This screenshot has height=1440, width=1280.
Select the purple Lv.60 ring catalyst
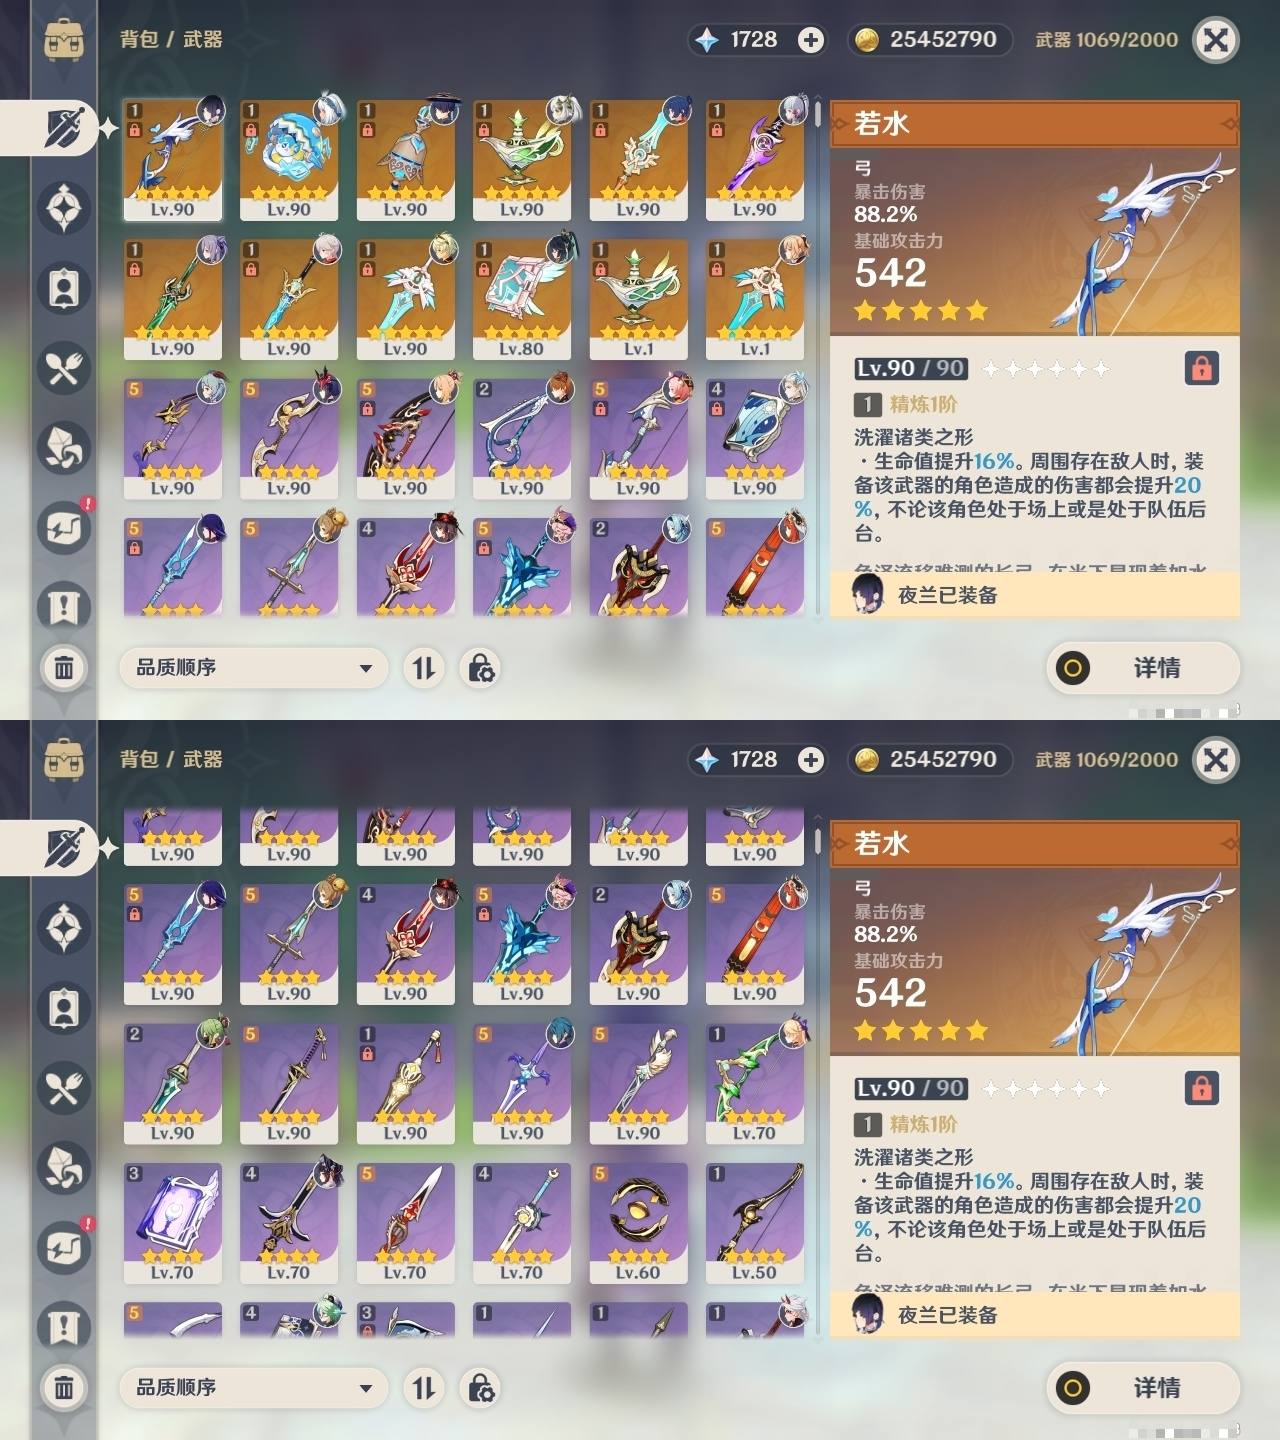pos(638,1222)
